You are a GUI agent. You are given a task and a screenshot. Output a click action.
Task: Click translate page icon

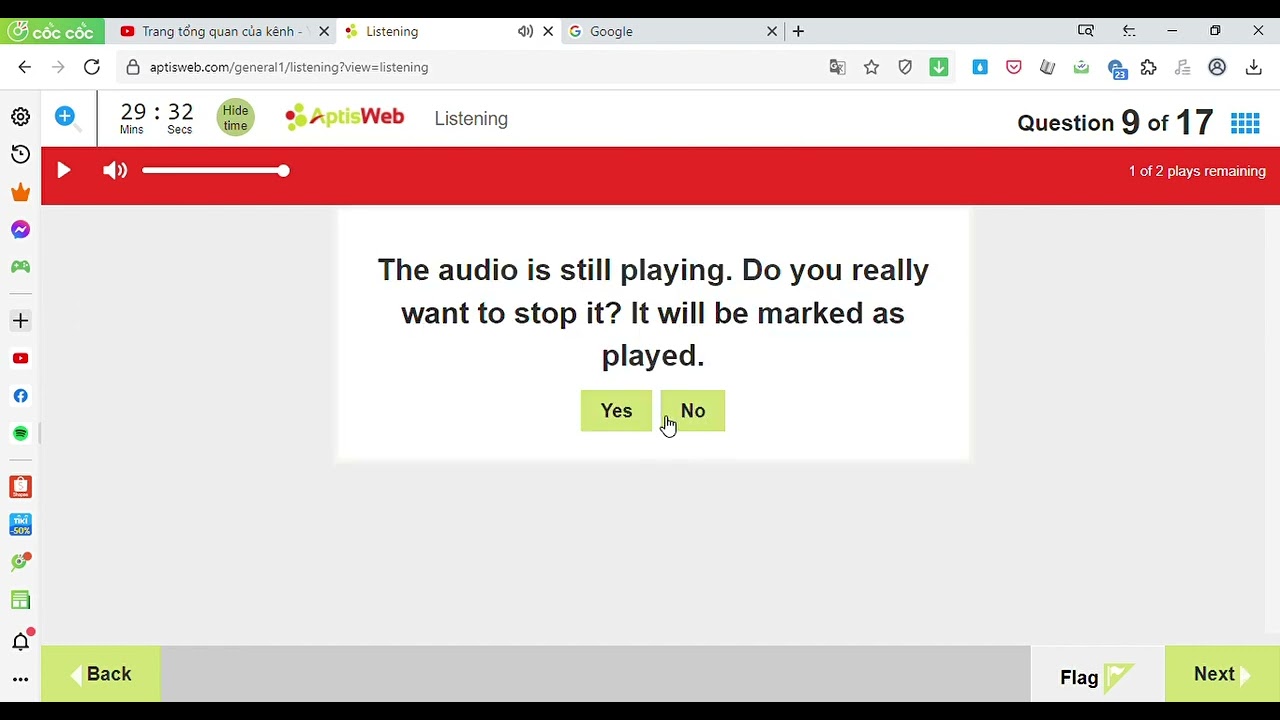[x=838, y=67]
